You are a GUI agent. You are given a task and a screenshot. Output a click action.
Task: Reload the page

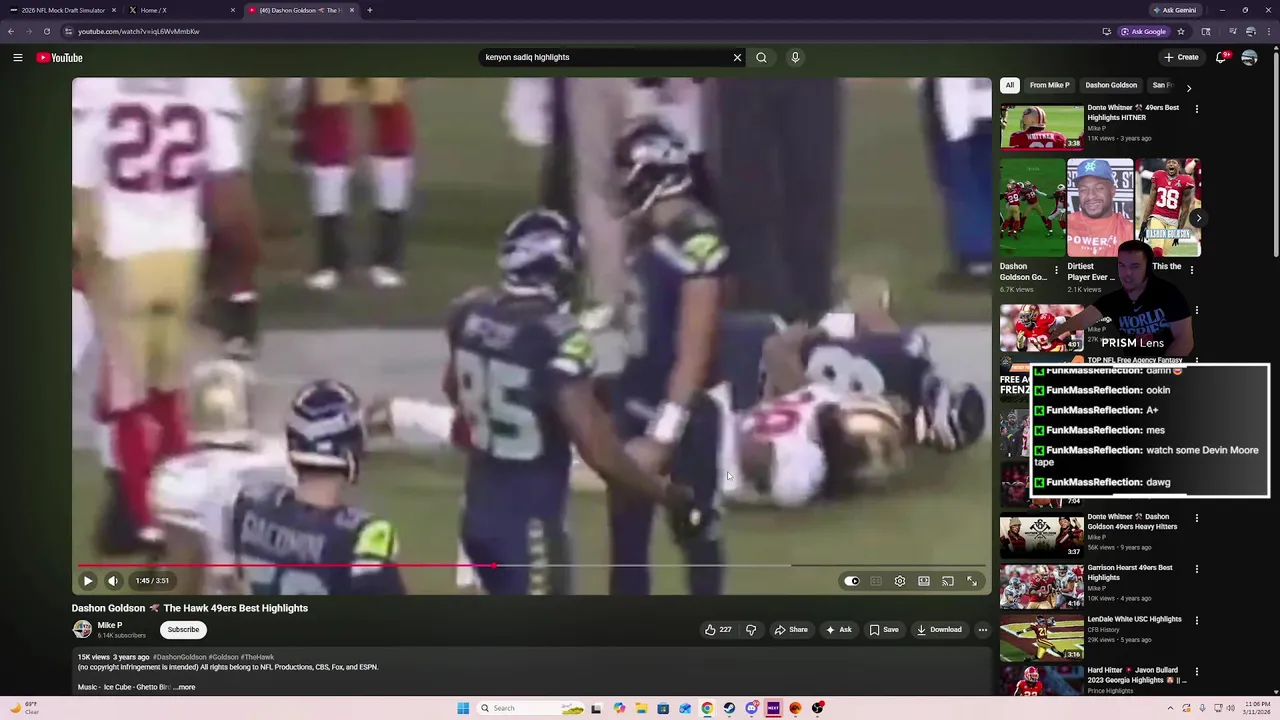pyautogui.click(x=46, y=31)
